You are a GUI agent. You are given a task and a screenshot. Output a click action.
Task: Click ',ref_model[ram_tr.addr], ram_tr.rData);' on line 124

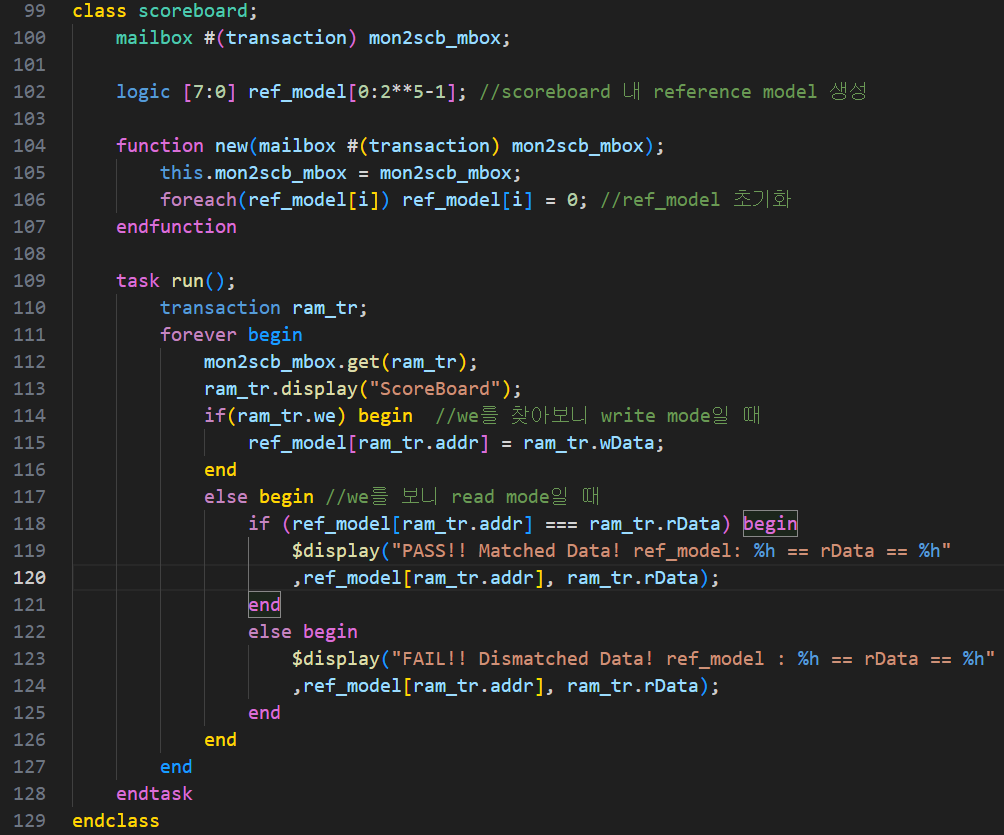[x=506, y=686]
